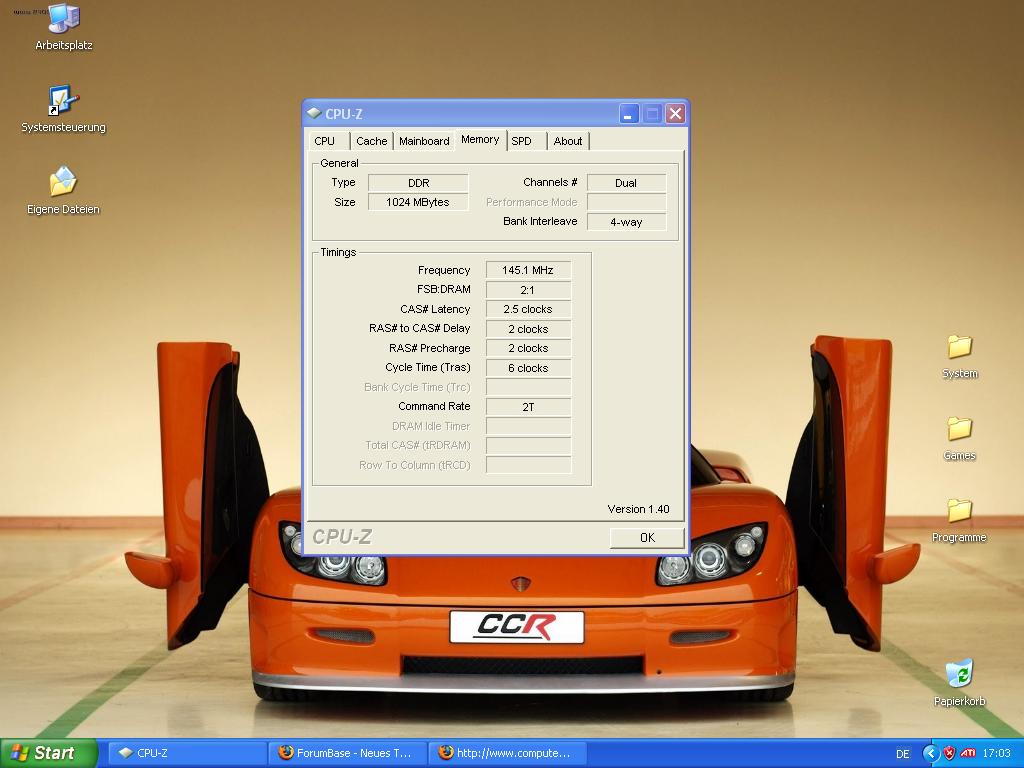Click the CAS# Latency value 2.5 clocks

(x=528, y=310)
